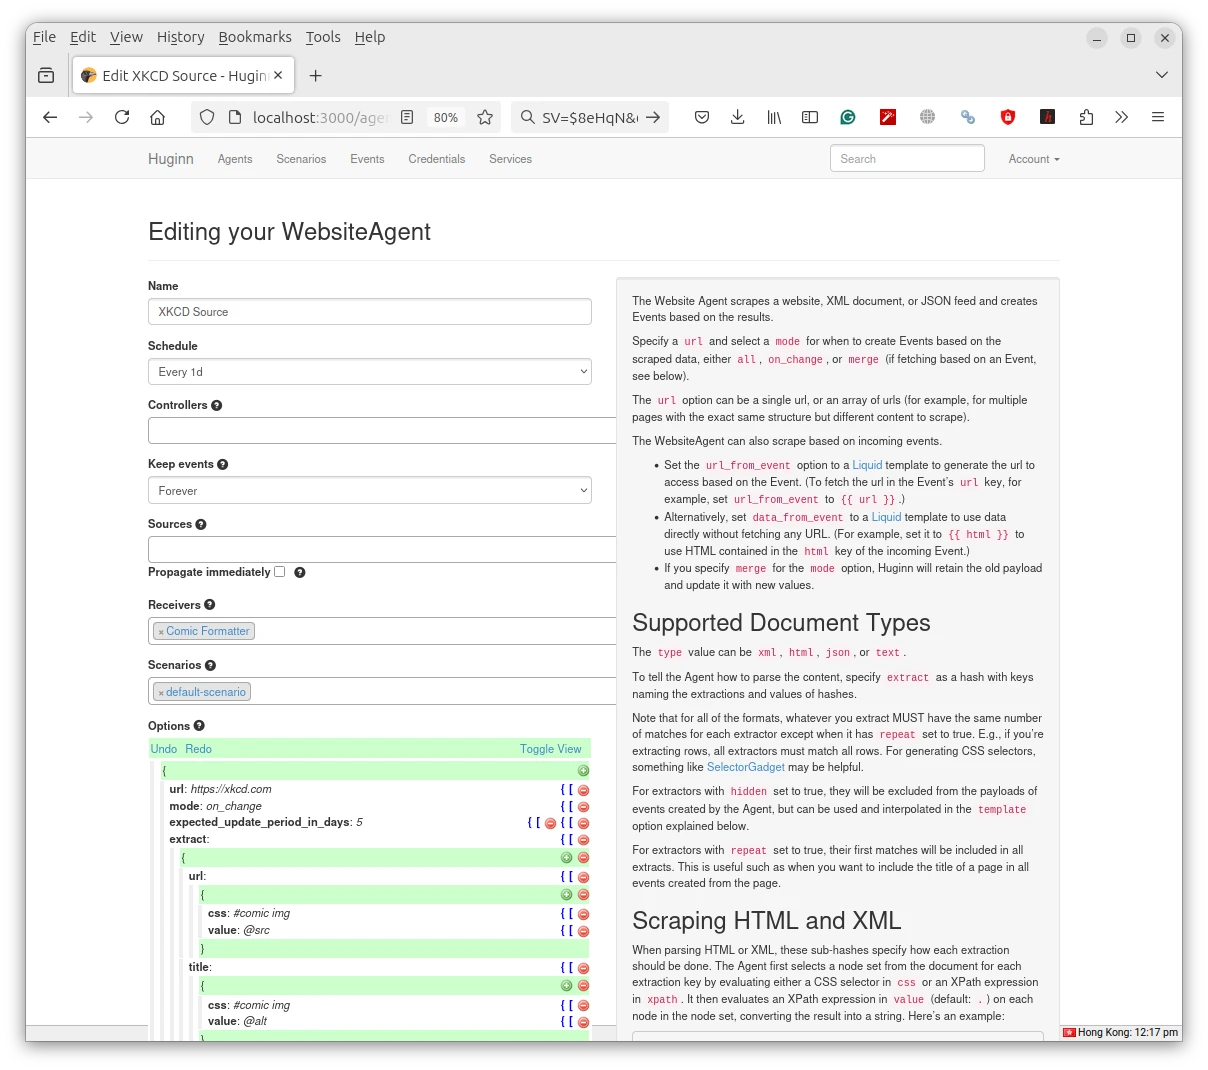Focus the browser address bar
Screen dimensions: 1208x1070
pos(318,117)
